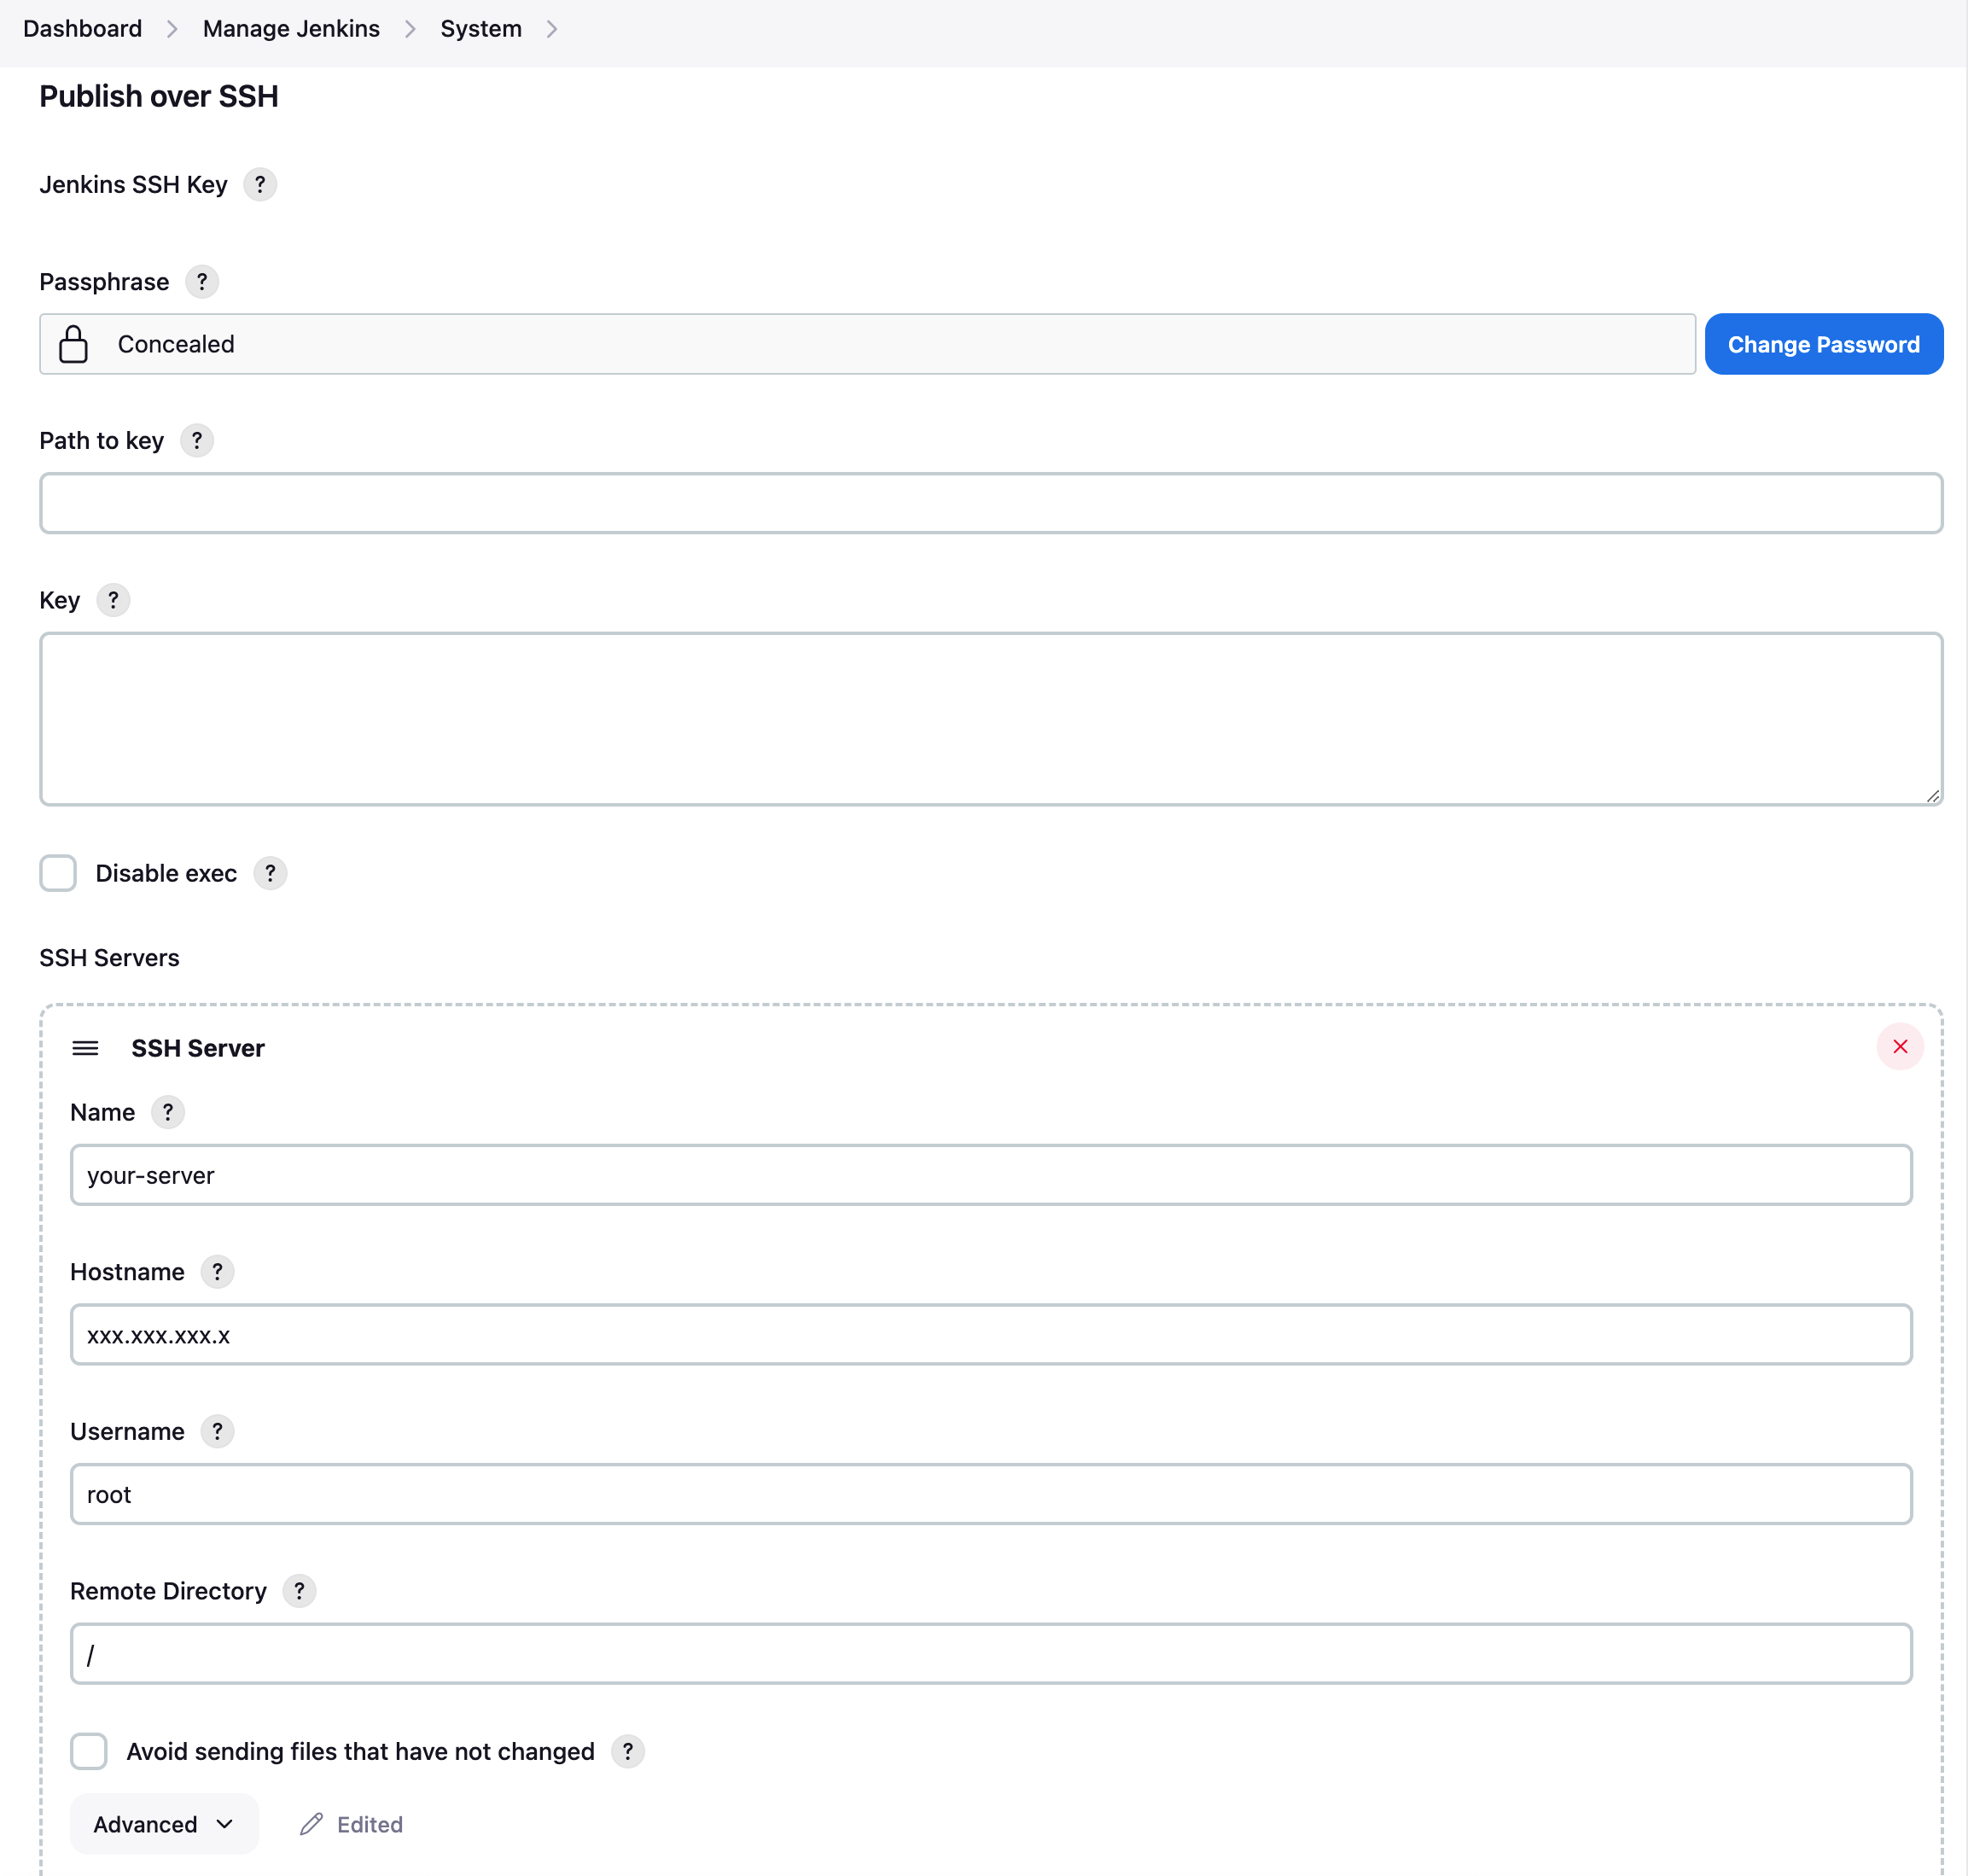Click into the Path to key field
This screenshot has width=1968, height=1876.
pos(990,503)
